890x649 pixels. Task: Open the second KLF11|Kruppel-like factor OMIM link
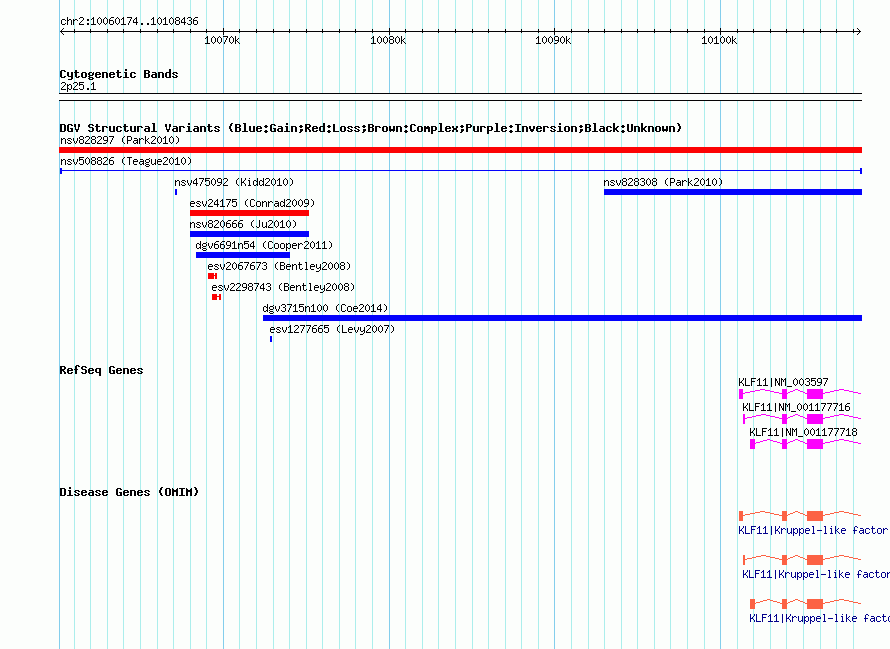(x=816, y=575)
